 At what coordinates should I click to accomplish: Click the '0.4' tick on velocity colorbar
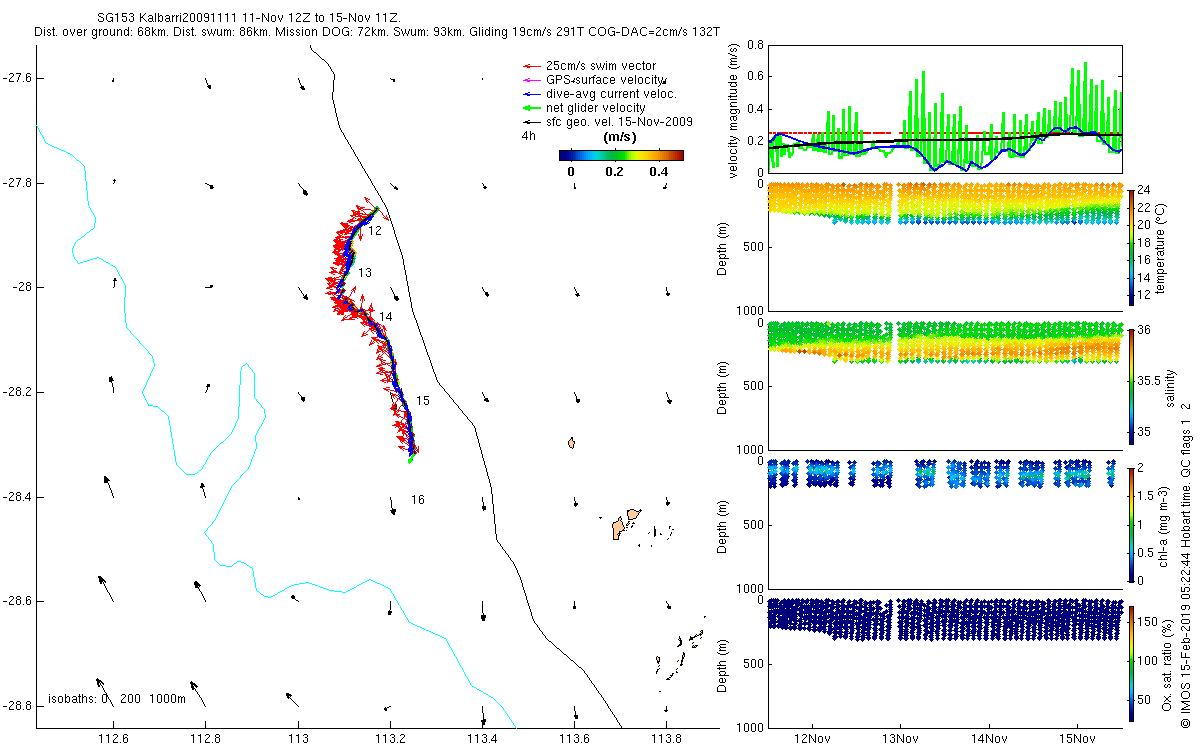(658, 172)
